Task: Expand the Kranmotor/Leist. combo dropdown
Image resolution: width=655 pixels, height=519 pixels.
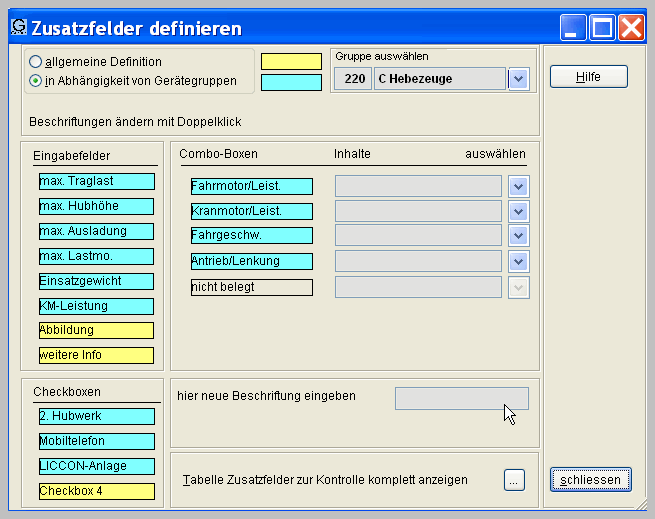Action: (517, 211)
